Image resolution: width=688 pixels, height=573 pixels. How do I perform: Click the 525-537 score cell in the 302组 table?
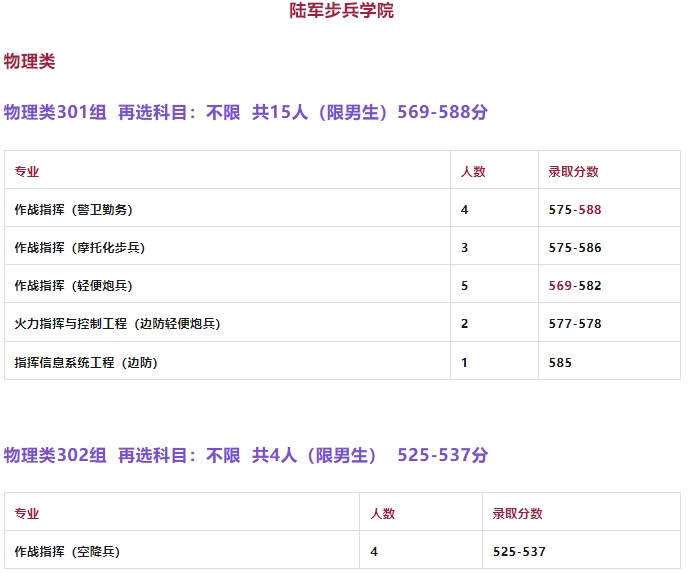click(x=519, y=552)
